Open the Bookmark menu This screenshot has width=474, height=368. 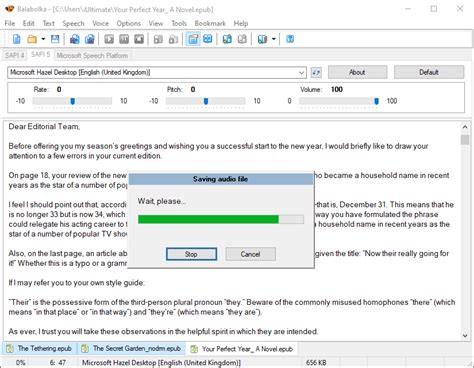tap(210, 24)
